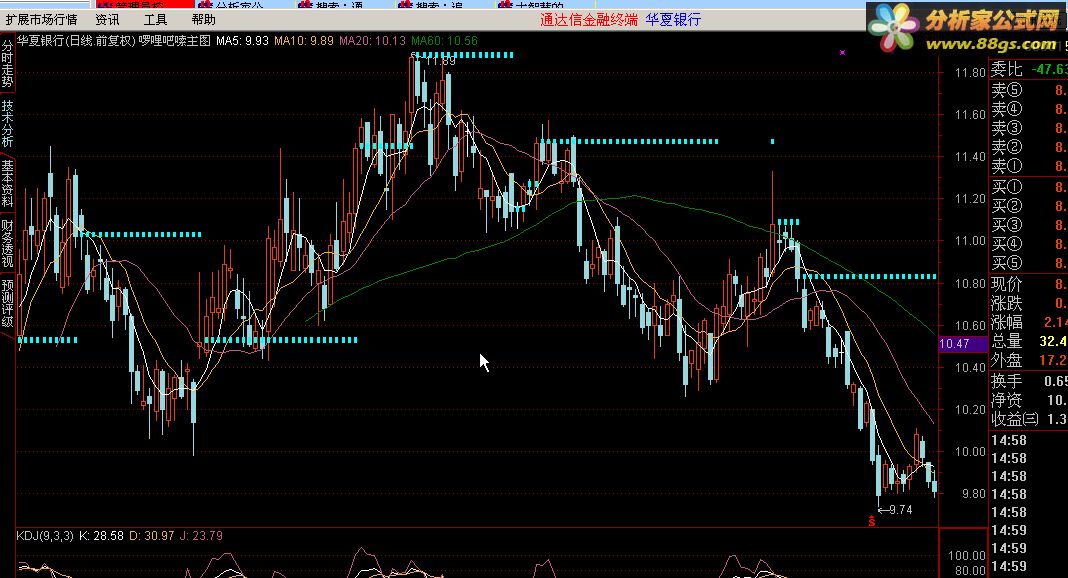Screen dimensions: 1068x578
Task: Click the KDJ(9,3,3) indicator label
Action: tap(45, 536)
